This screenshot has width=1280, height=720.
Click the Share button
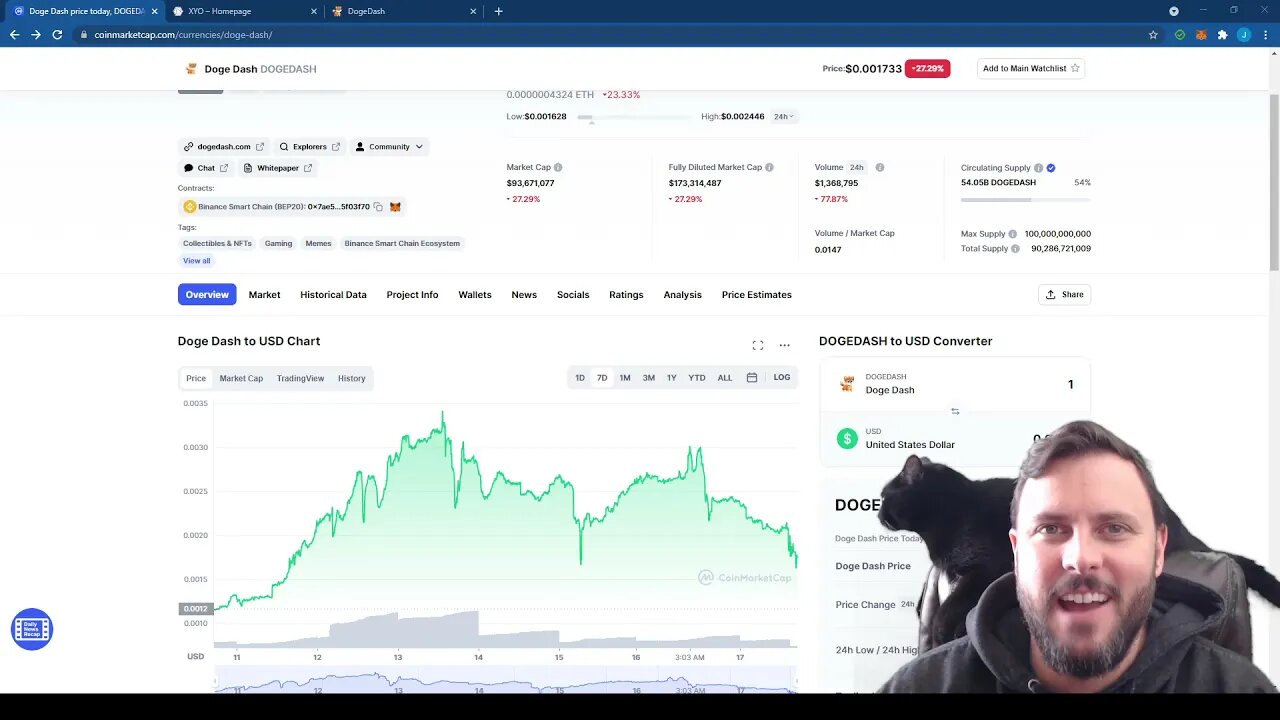(1065, 295)
